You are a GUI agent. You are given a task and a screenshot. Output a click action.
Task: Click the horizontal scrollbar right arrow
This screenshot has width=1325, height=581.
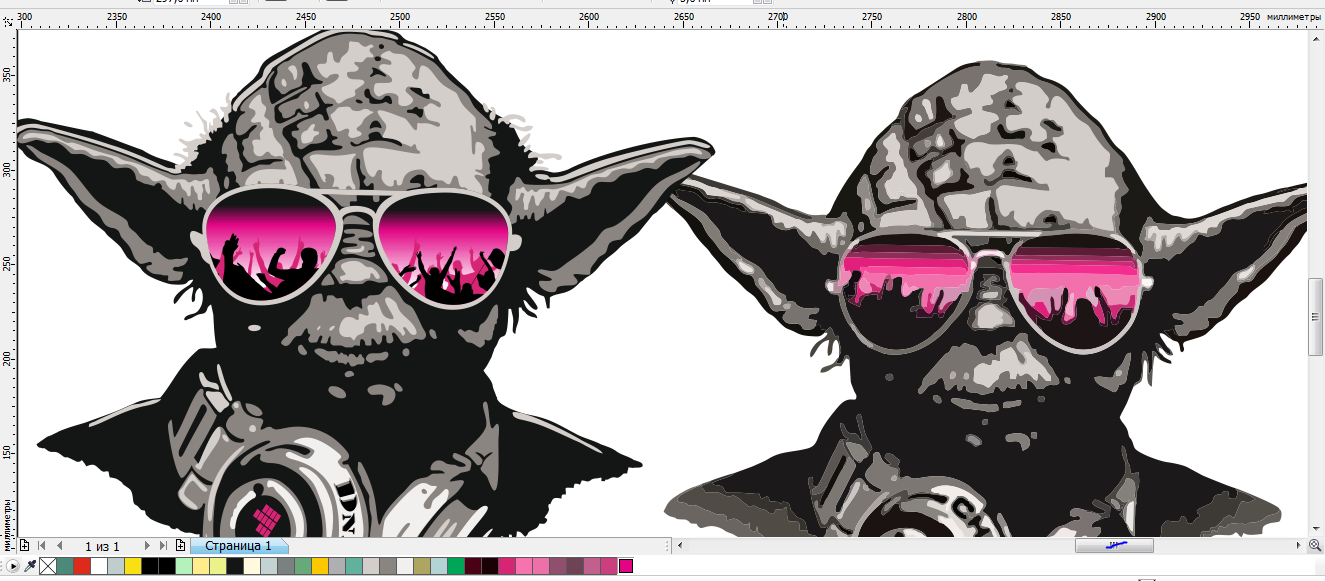(x=1297, y=546)
